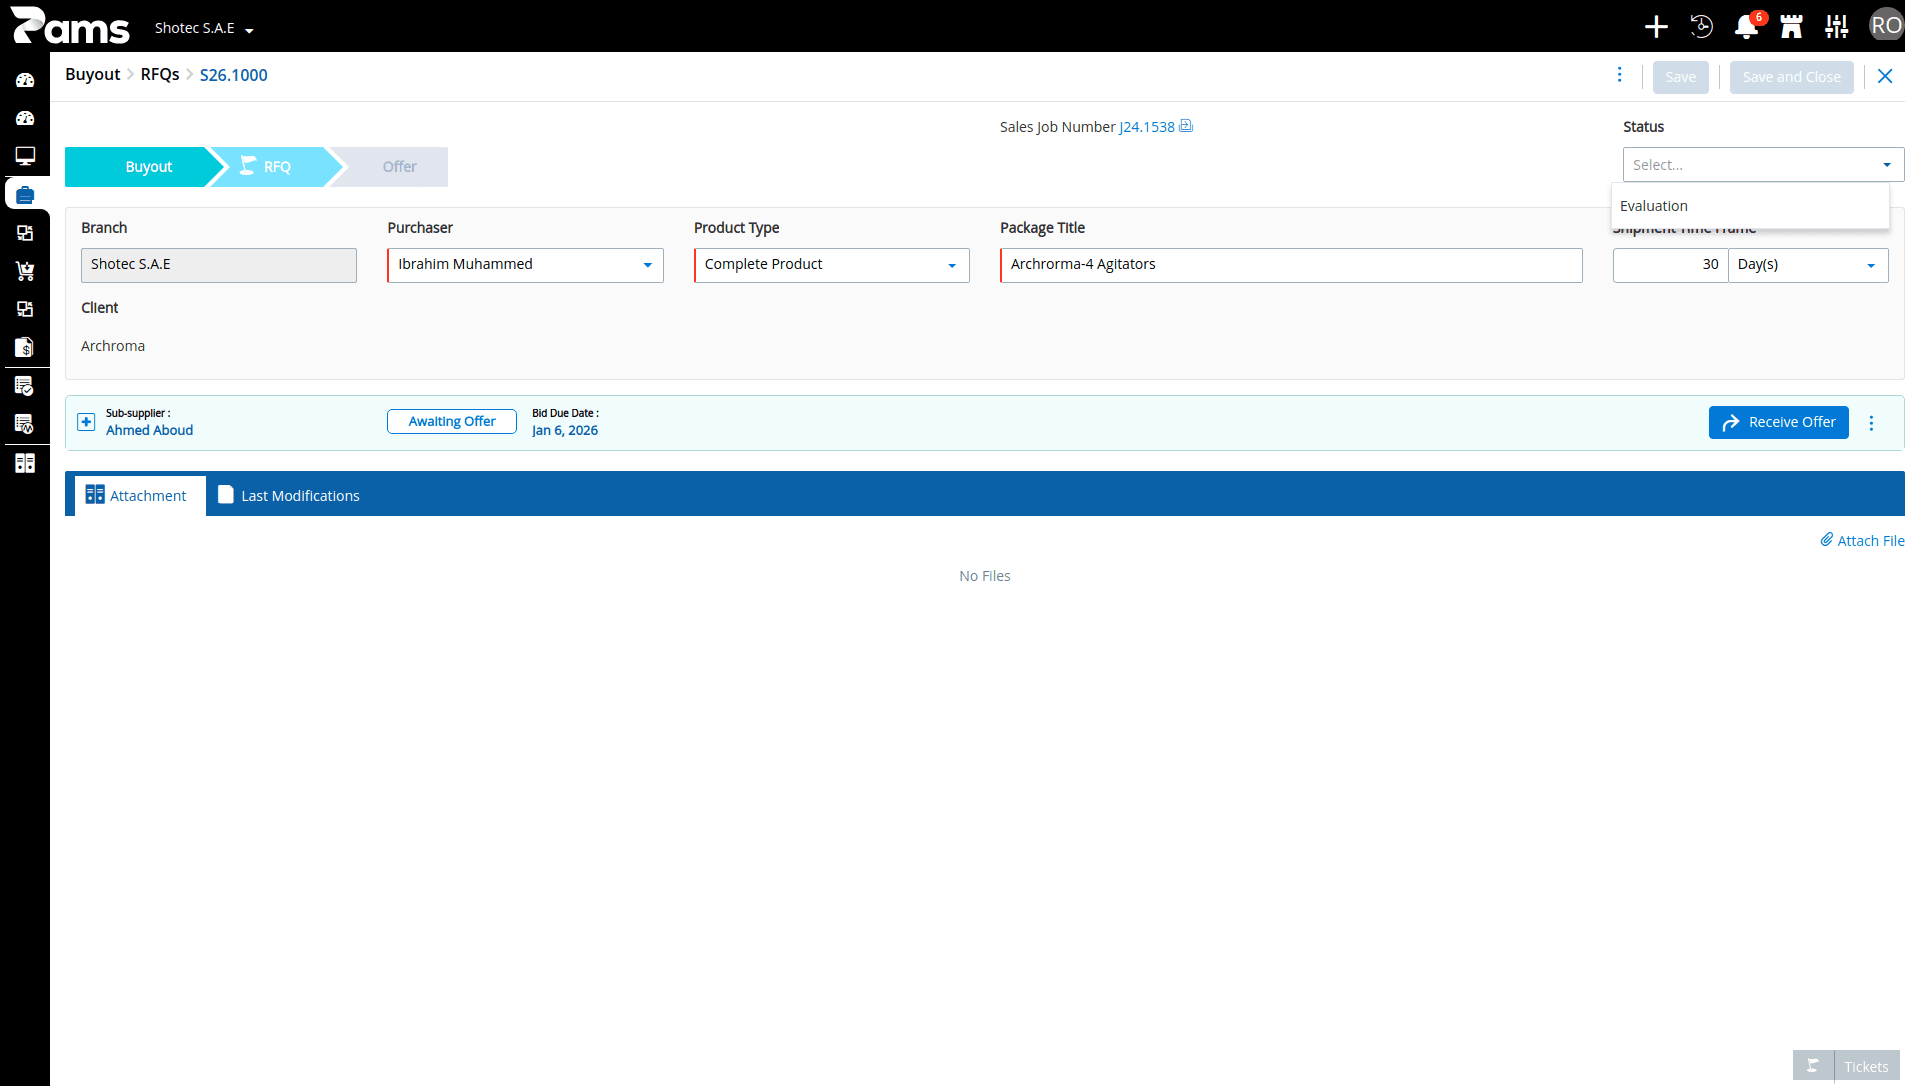Copy the Sales Job Number icon
The height and width of the screenshot is (1086, 1905).
1186,126
